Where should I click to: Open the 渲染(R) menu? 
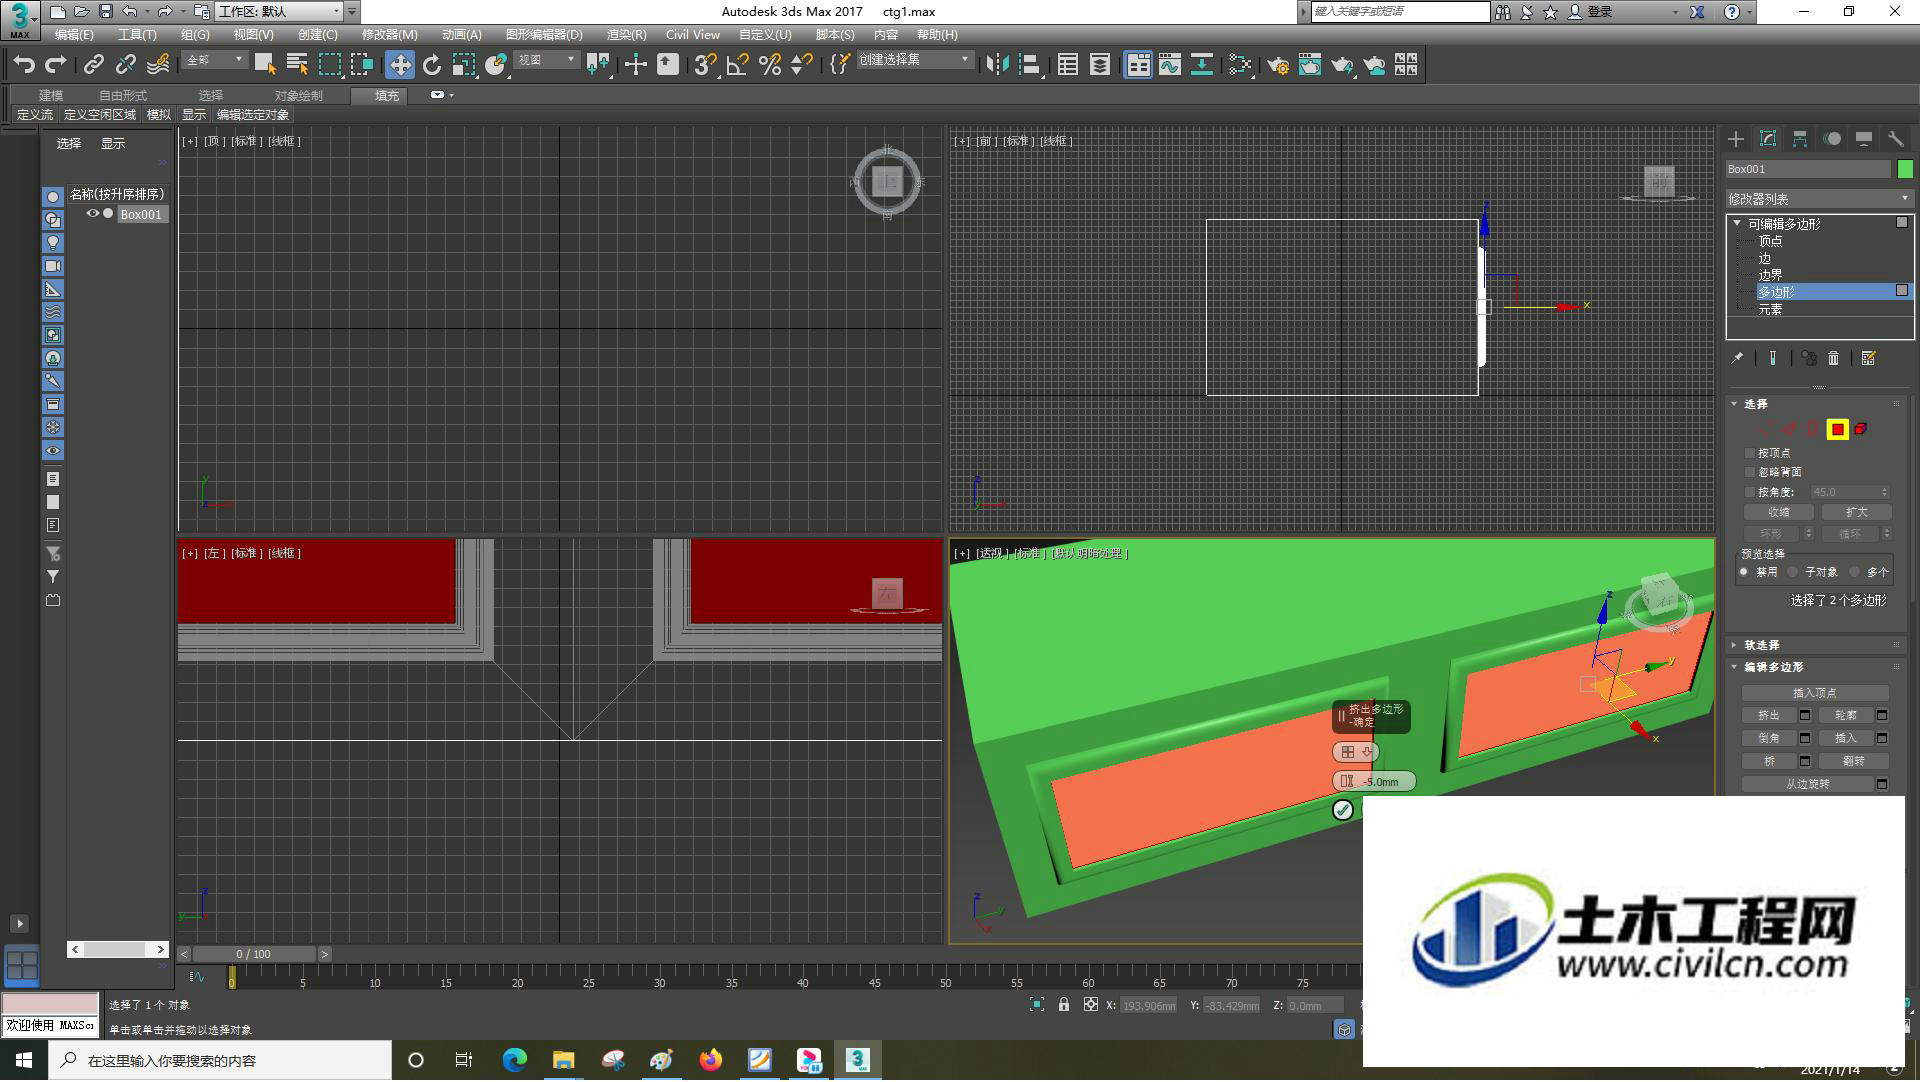pyautogui.click(x=626, y=35)
